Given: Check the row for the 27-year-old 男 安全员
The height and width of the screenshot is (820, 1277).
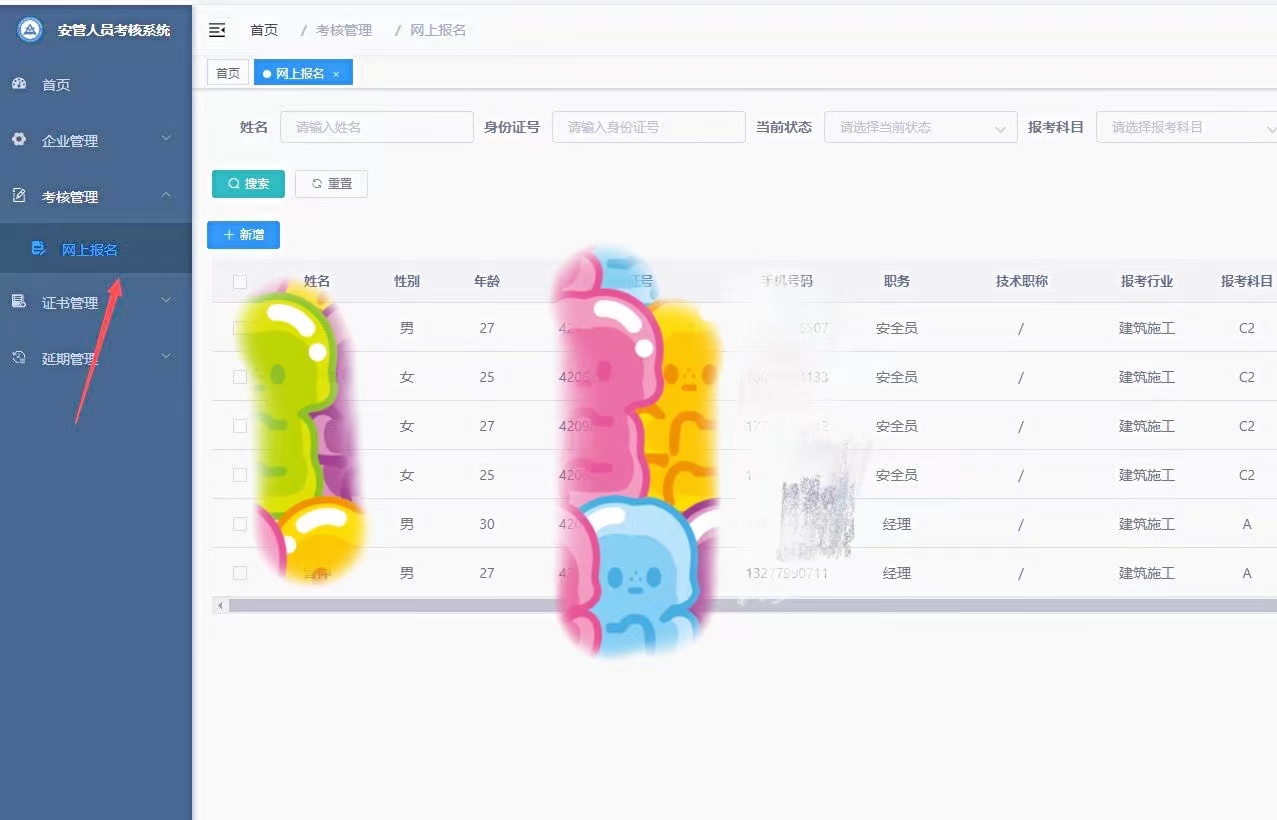Looking at the screenshot, I should [x=240, y=328].
